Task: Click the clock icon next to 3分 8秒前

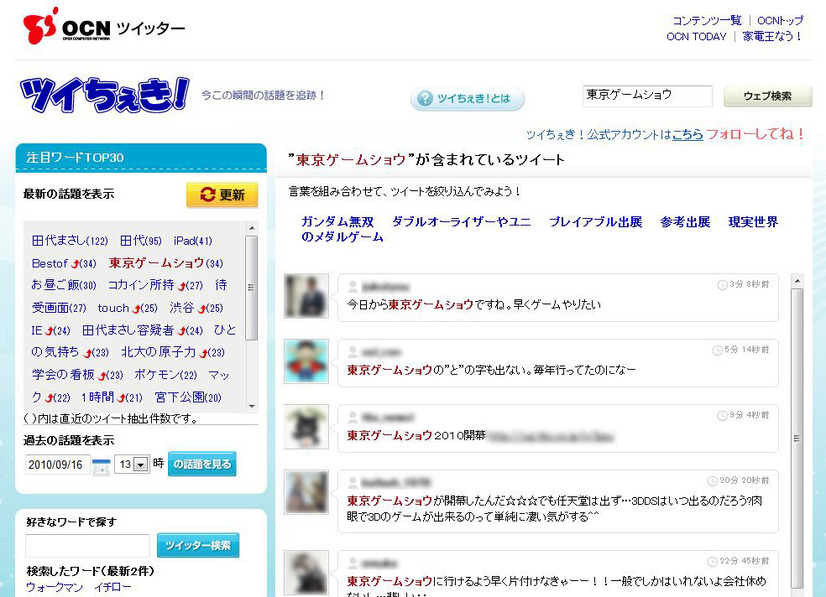Action: coord(722,285)
